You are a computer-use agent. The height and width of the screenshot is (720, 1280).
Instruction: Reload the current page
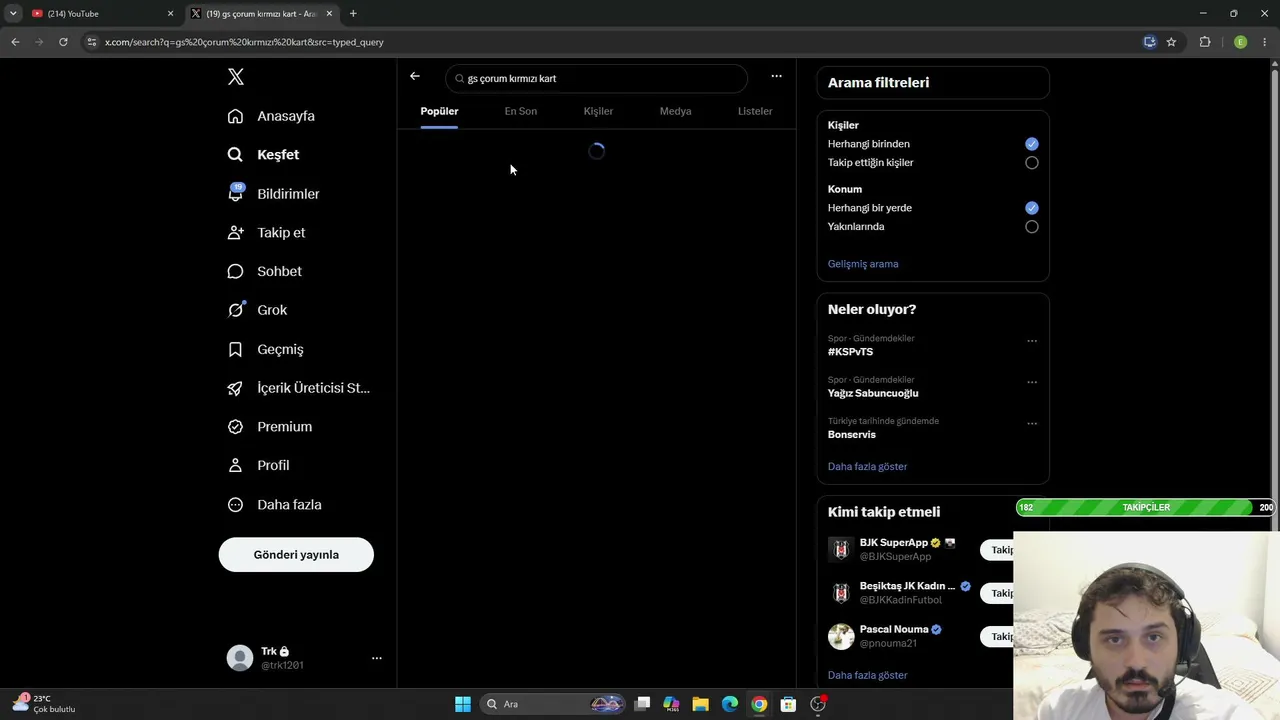(63, 42)
